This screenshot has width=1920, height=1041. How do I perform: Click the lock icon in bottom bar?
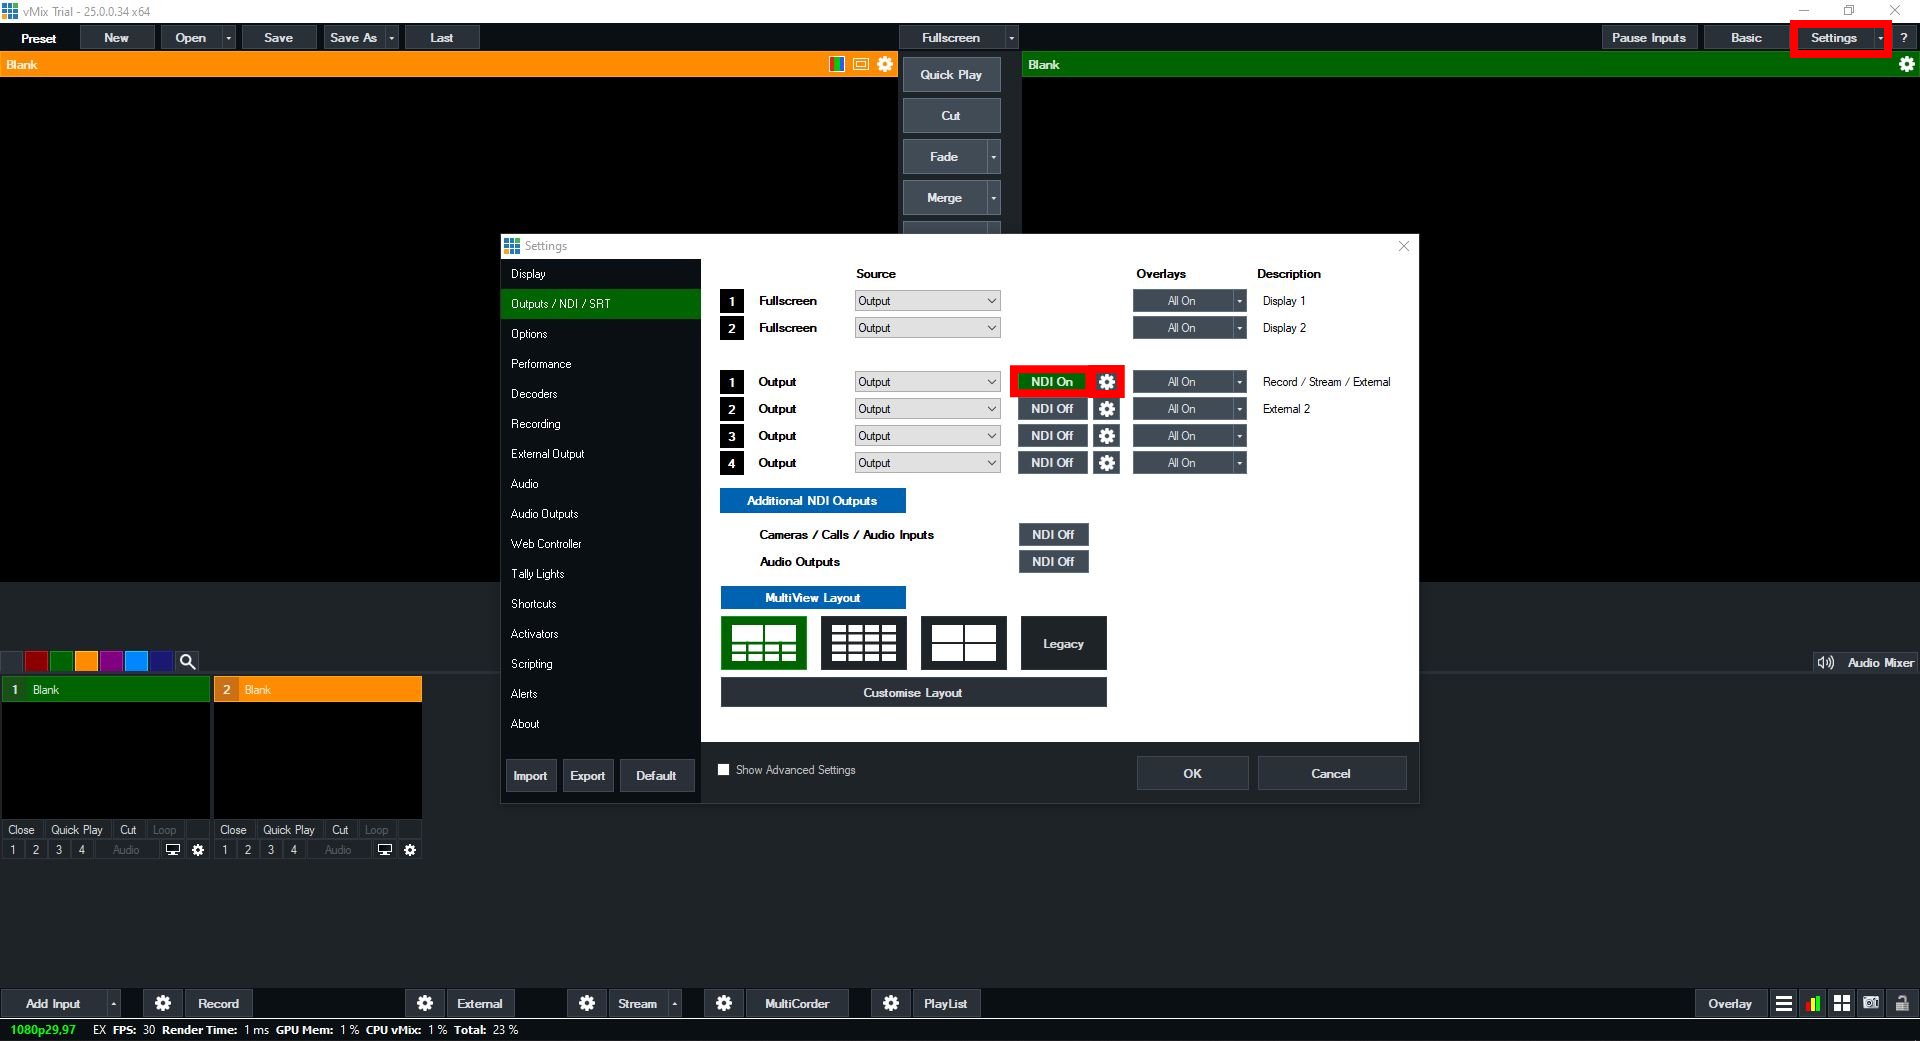coord(1901,1003)
